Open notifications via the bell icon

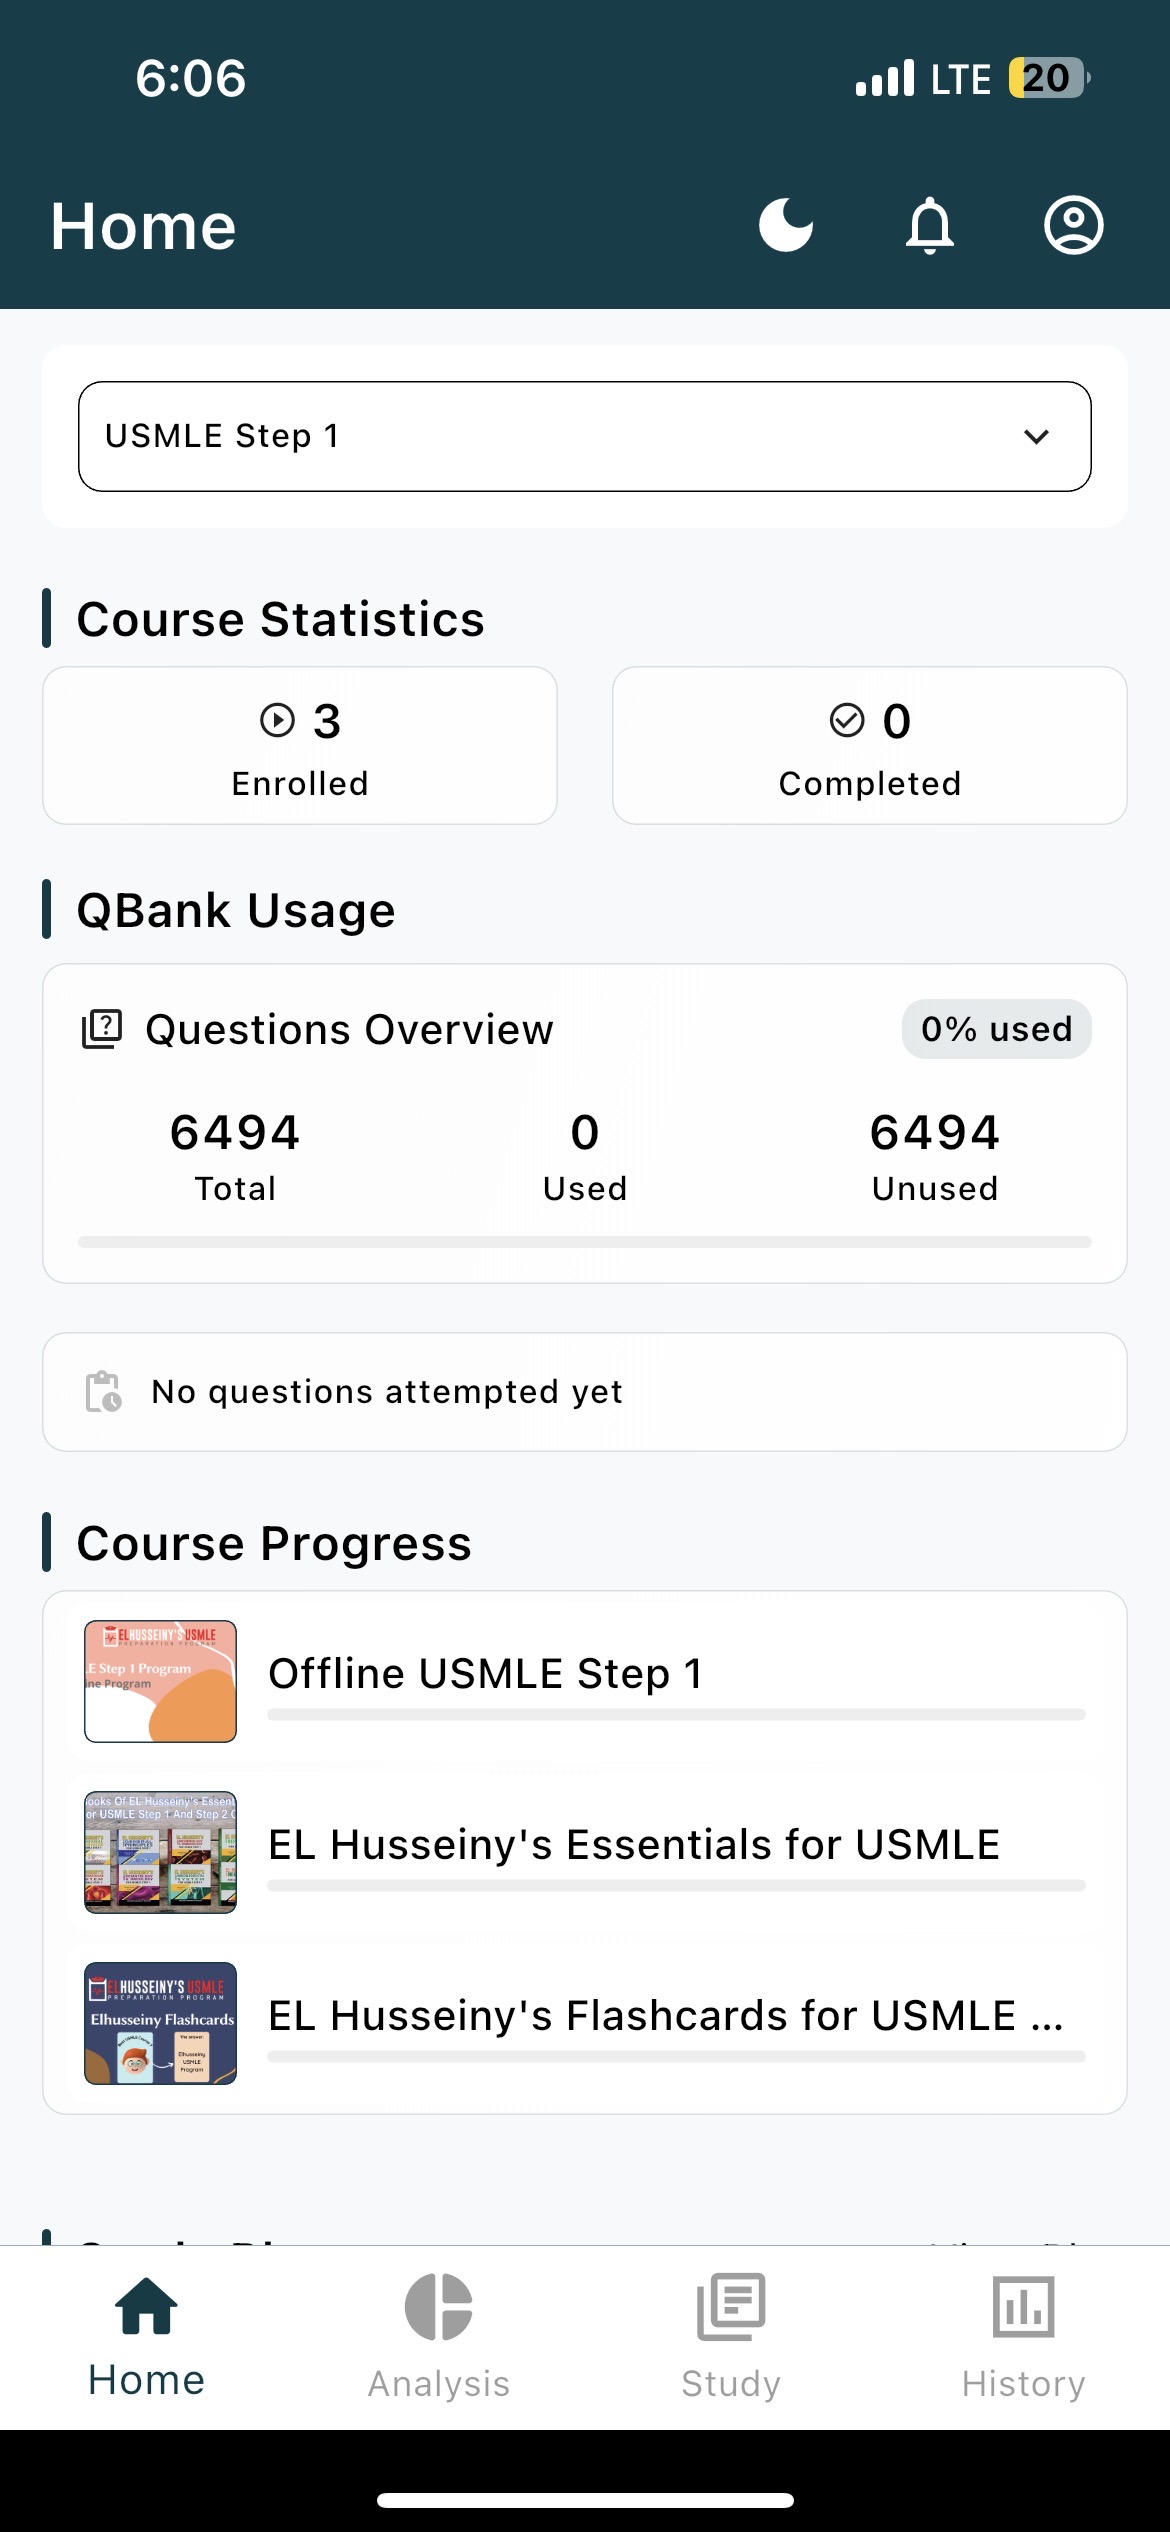[930, 225]
